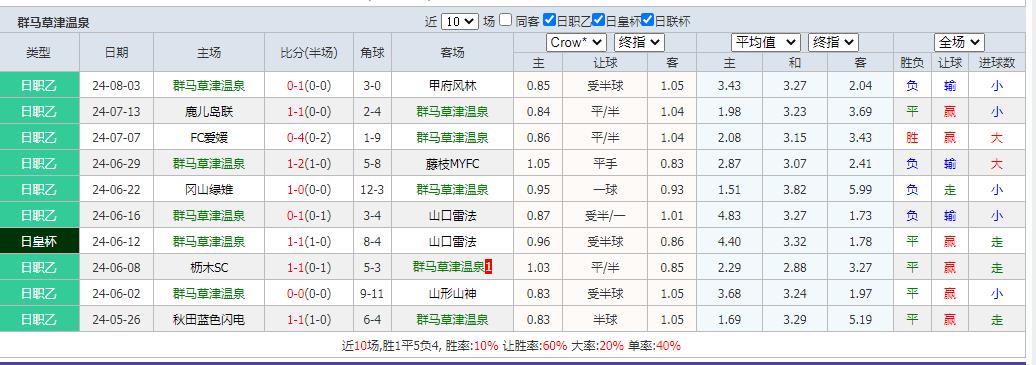Click the 比分(半场) column header
Screen dimensions: 1036x365
[309, 53]
